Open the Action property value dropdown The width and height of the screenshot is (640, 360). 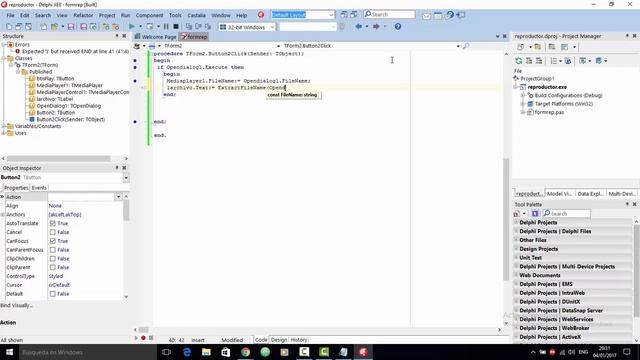118,197
